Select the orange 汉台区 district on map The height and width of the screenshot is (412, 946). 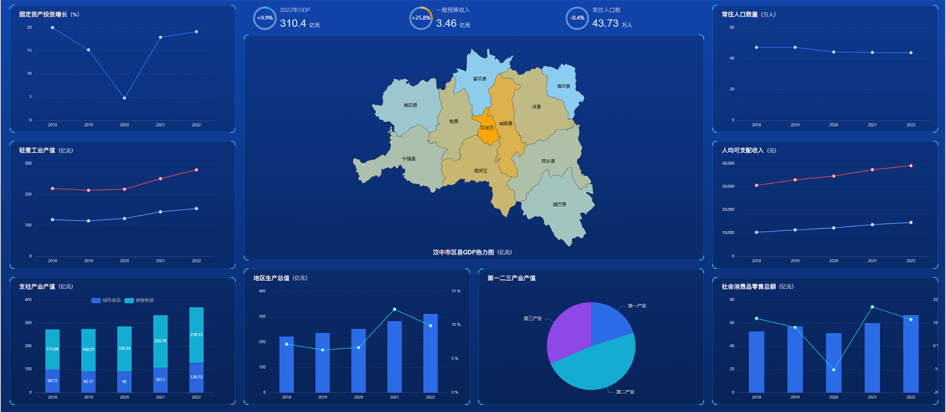[x=487, y=125]
